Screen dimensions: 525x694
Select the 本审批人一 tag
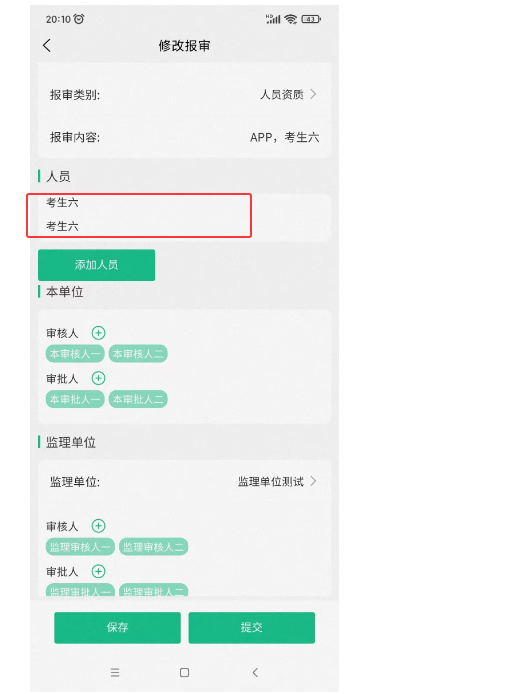(x=75, y=399)
